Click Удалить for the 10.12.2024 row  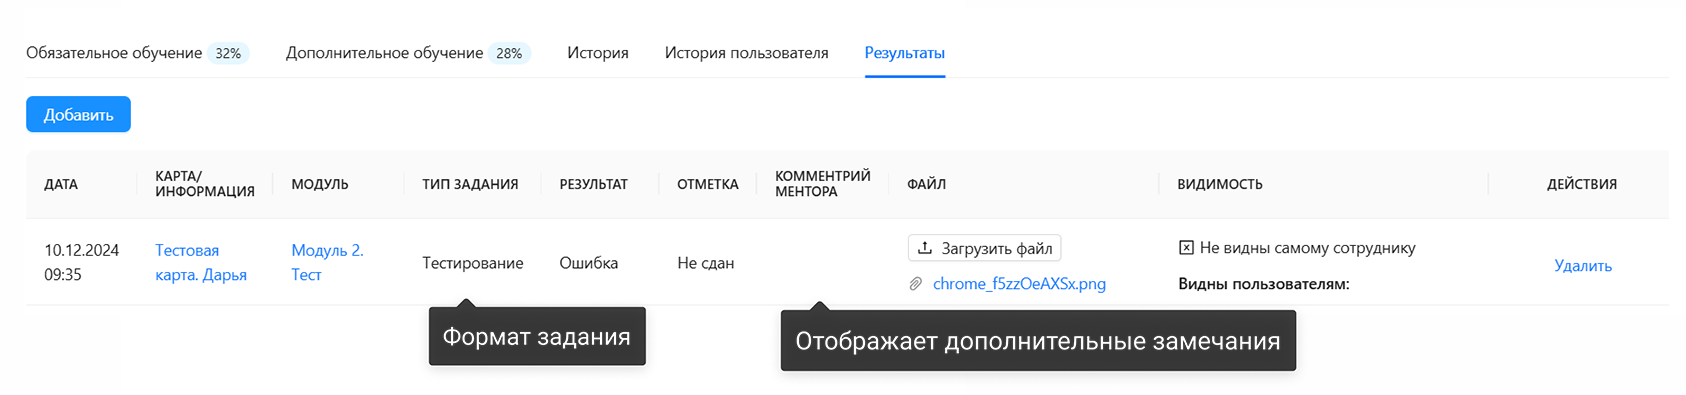pos(1583,265)
